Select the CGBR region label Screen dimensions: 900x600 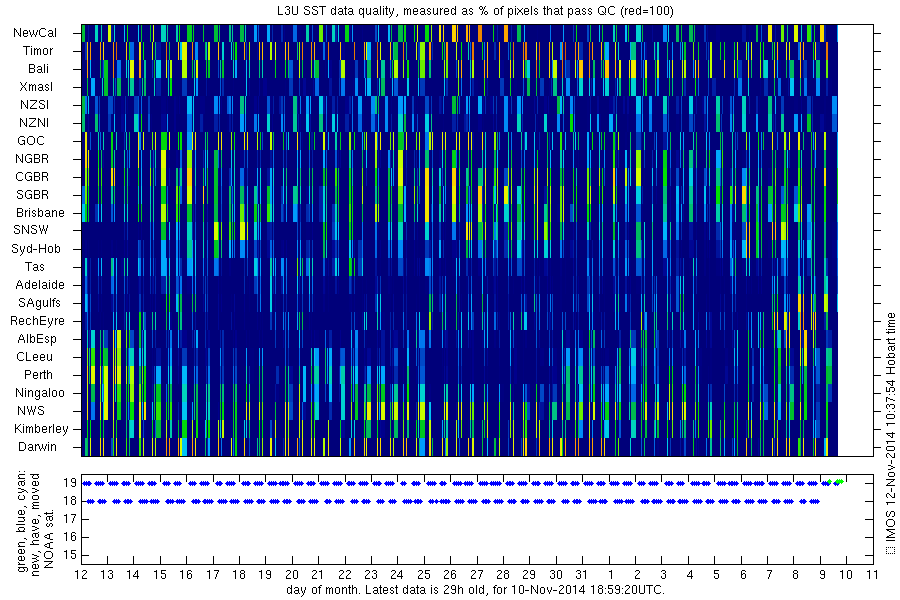32,177
